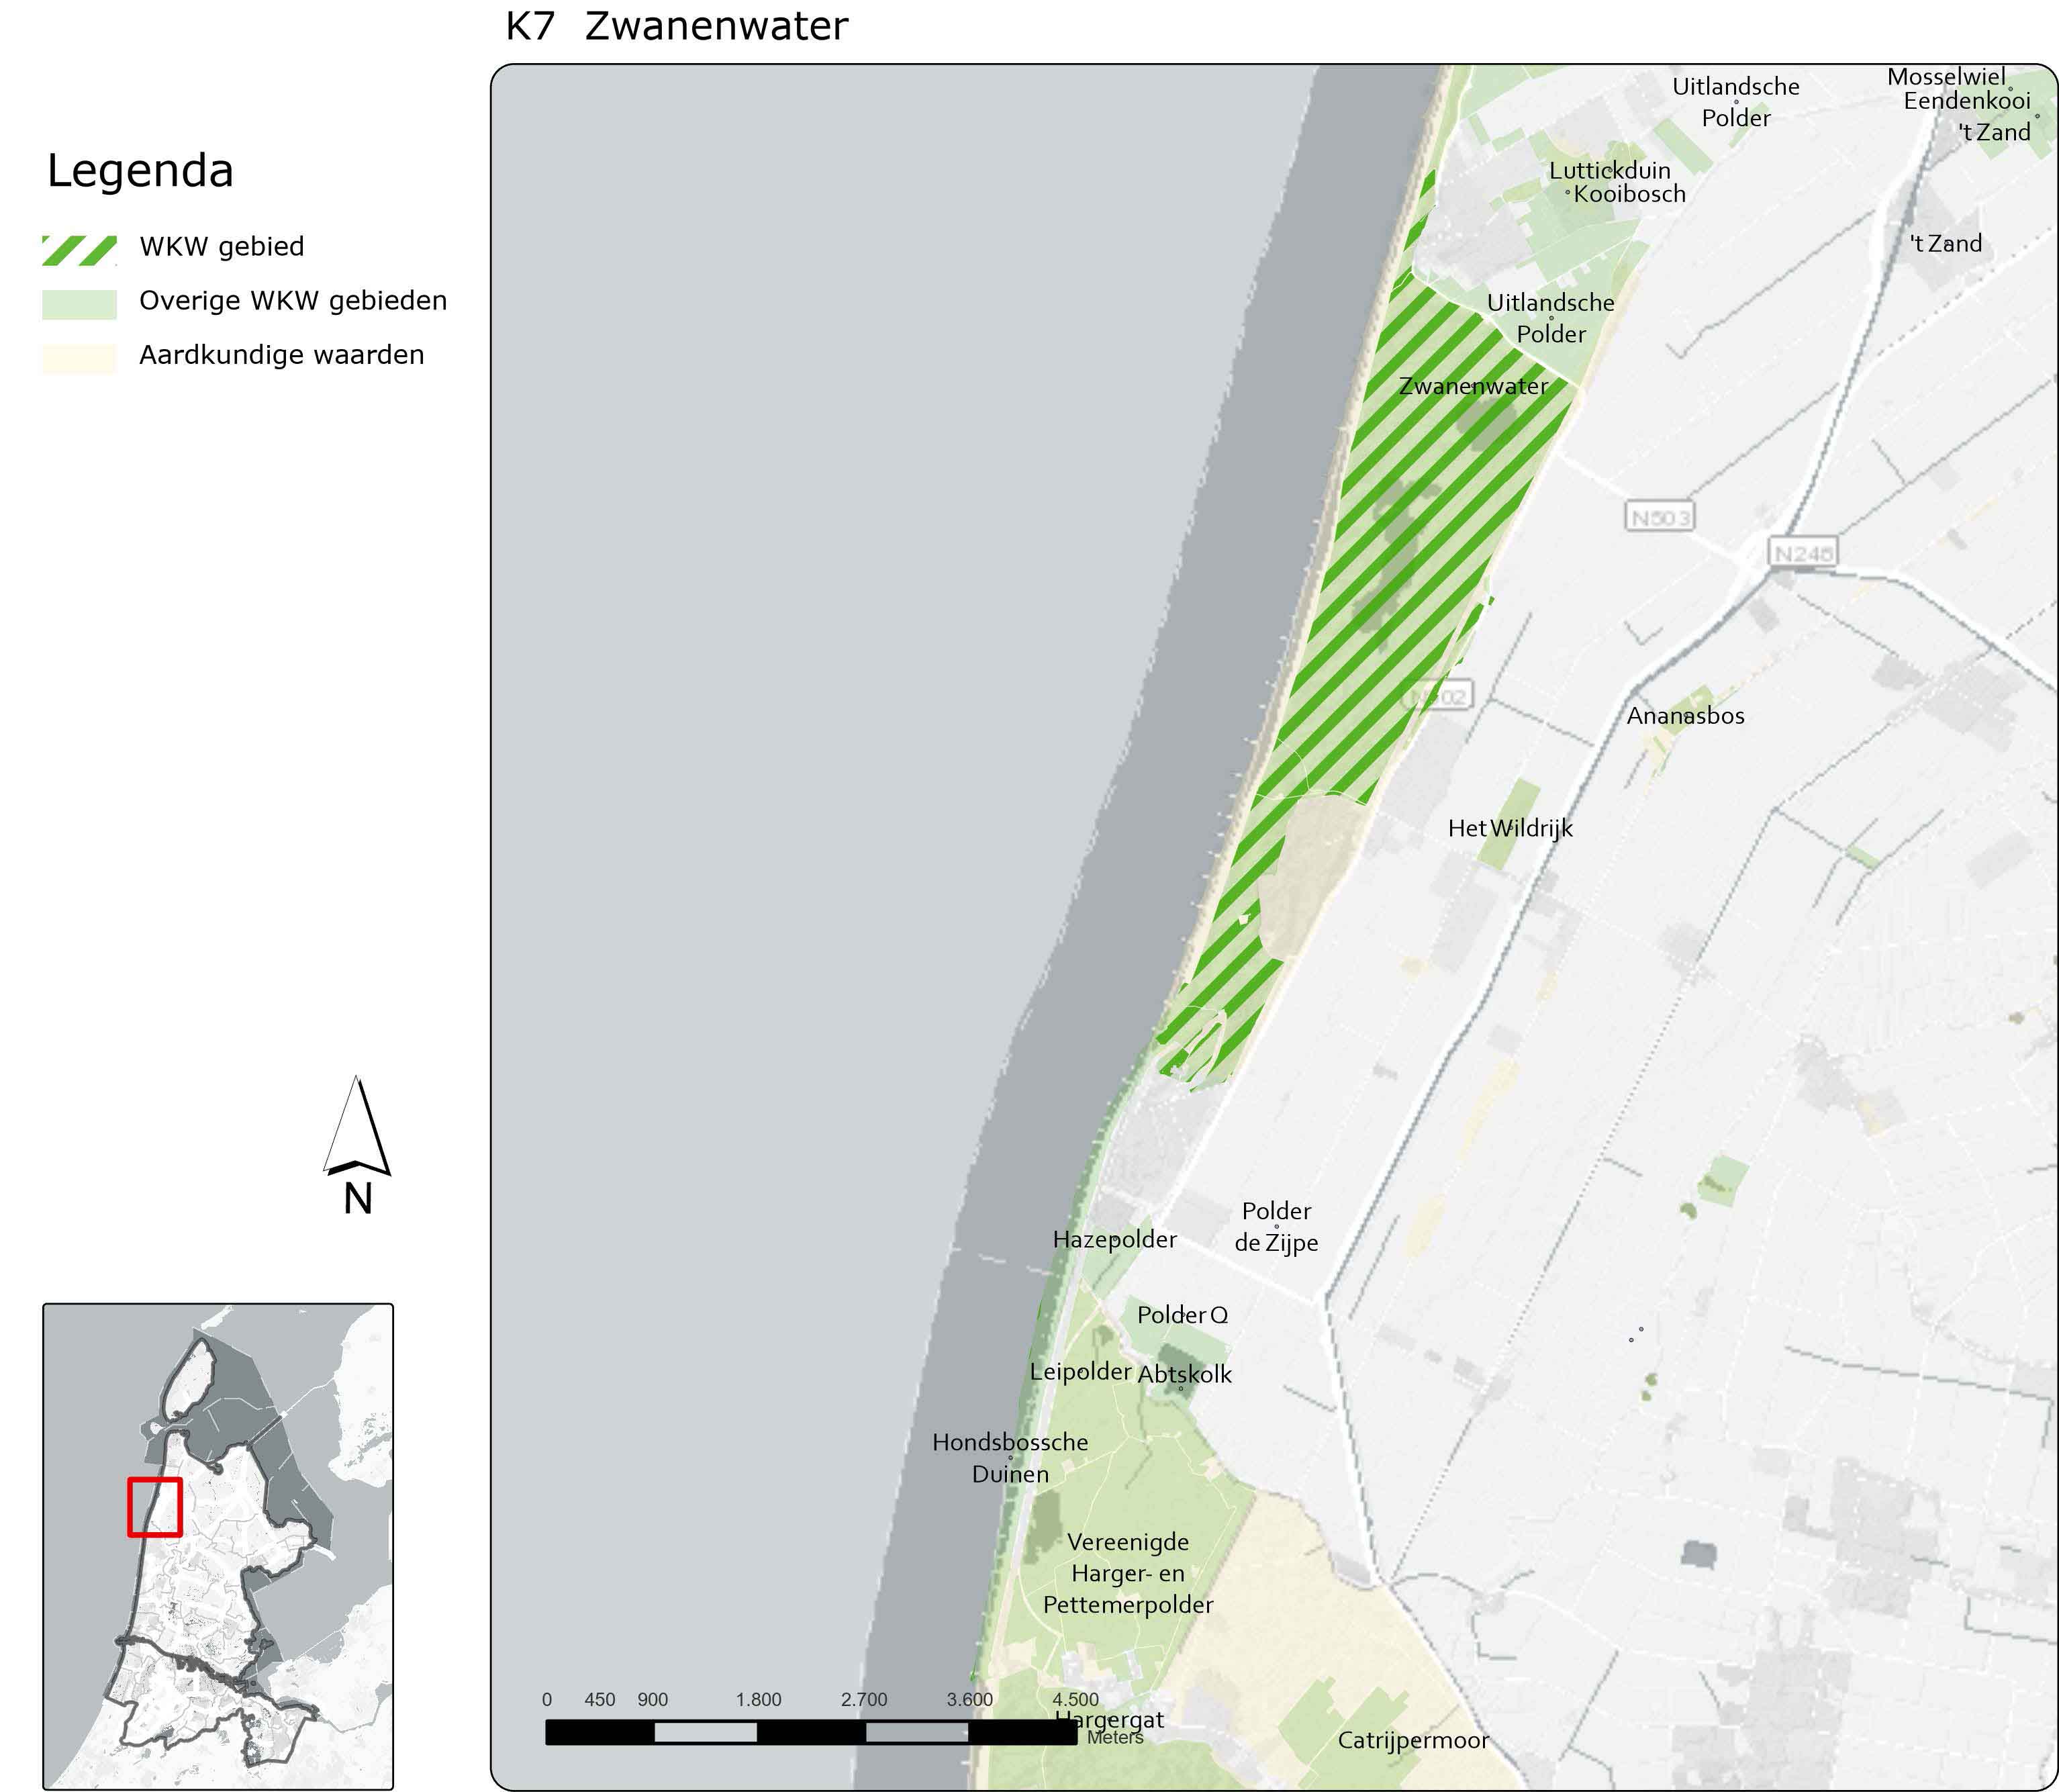The image size is (2059, 1792).
Task: Click the red rectangle on overview map
Action: click(x=155, y=1507)
